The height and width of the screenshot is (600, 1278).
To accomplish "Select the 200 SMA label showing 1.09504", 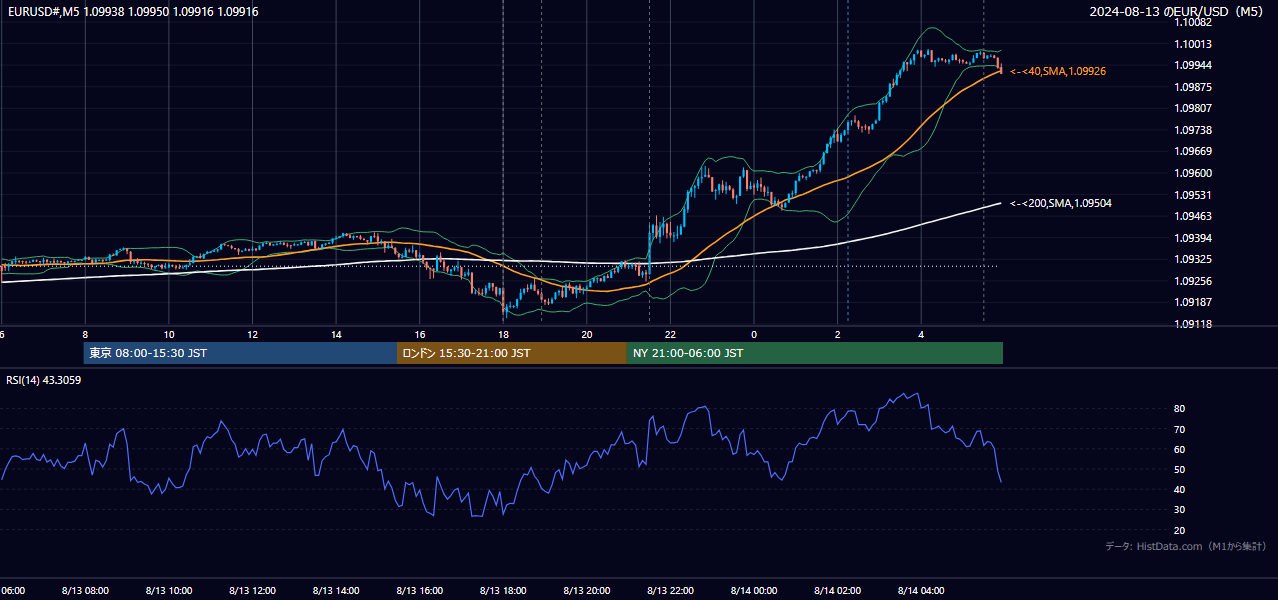I will click(1061, 204).
